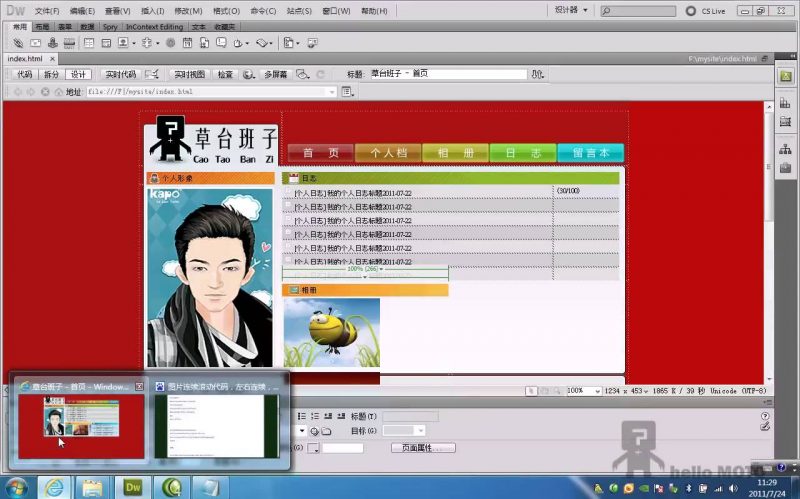Enable 实时视图 (Live View) mode
The height and width of the screenshot is (499, 800).
click(x=189, y=74)
